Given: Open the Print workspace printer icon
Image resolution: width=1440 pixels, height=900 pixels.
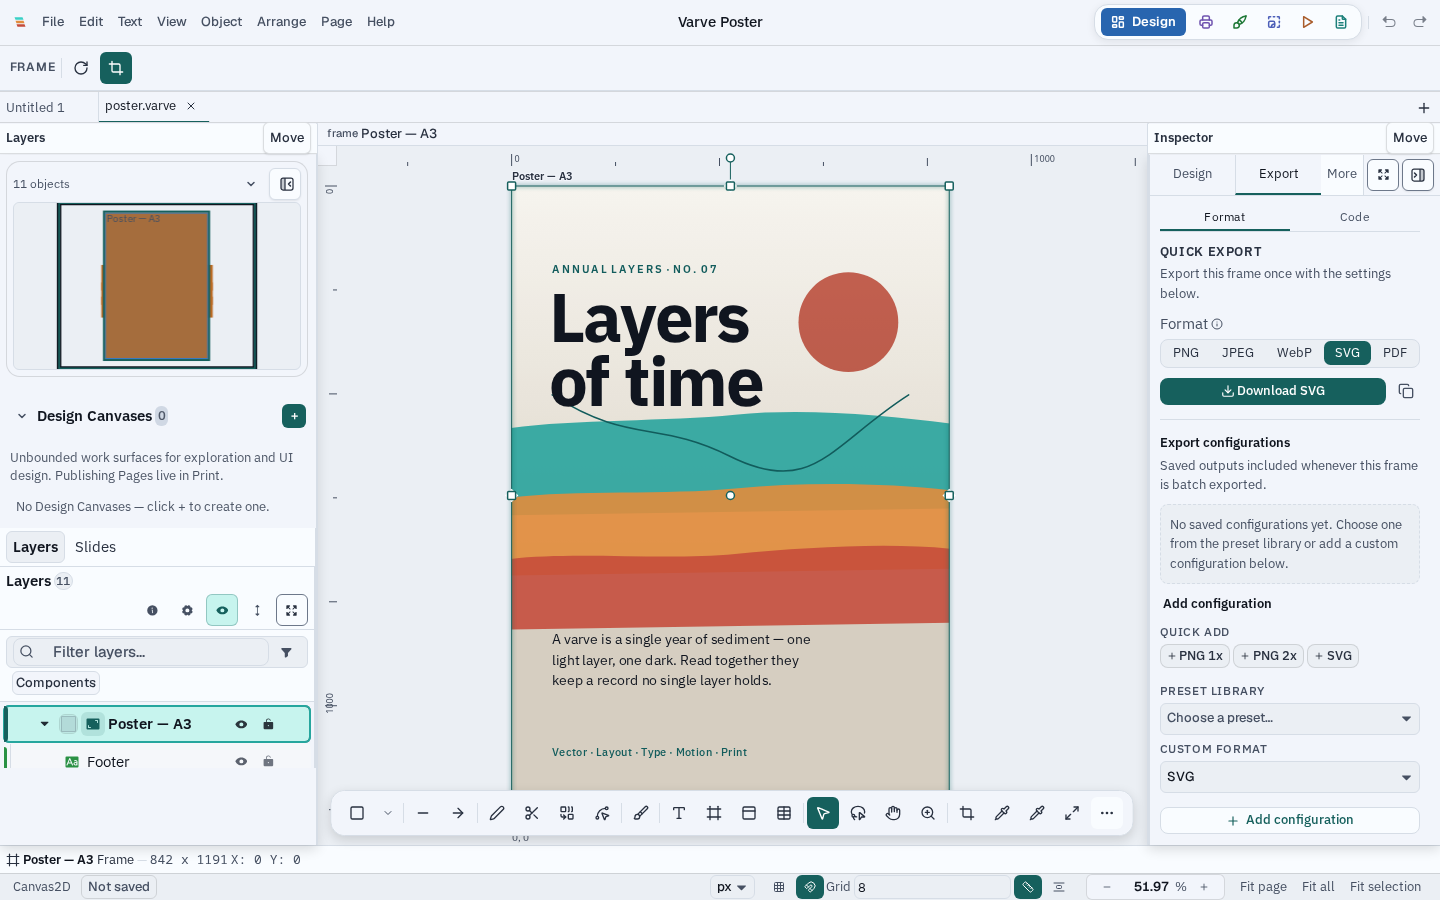Looking at the screenshot, I should 1206,22.
